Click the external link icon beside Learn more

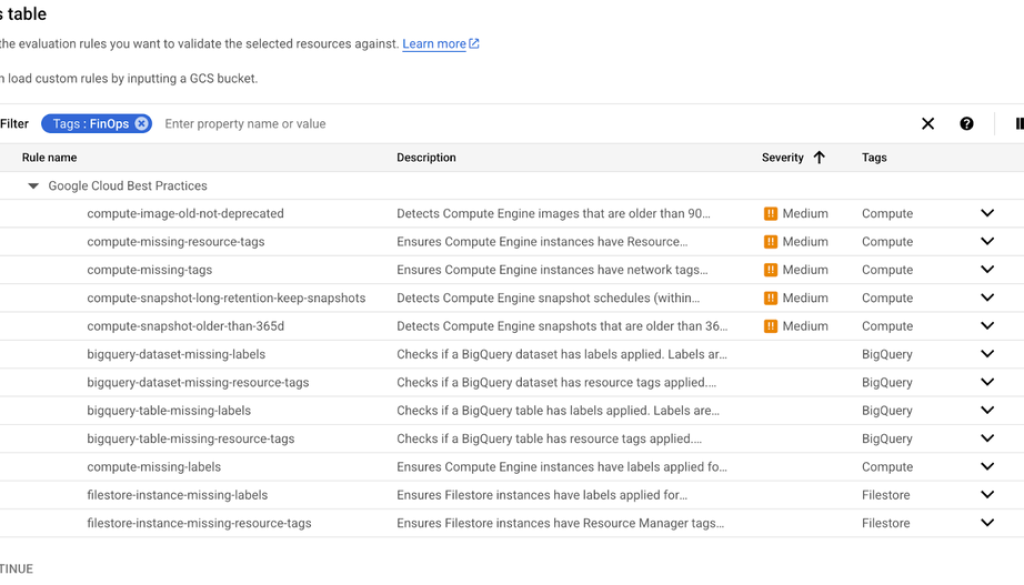(x=471, y=43)
